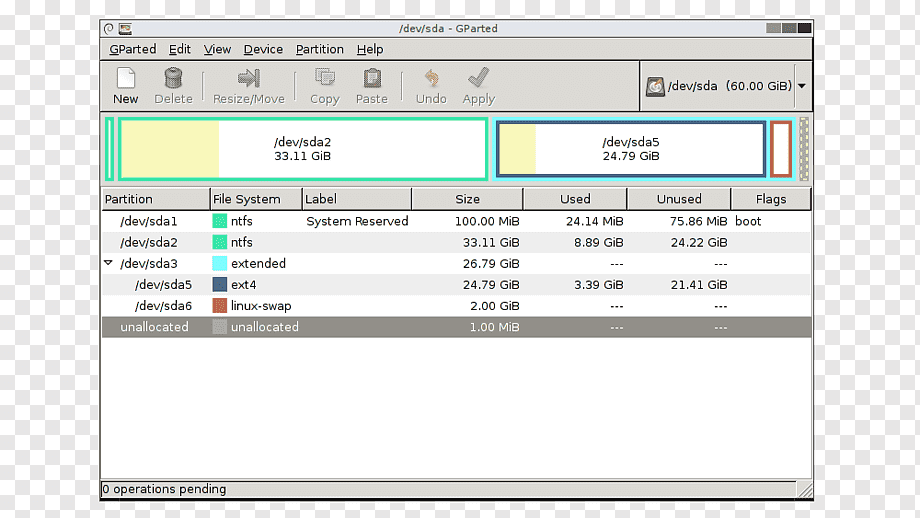Click the 33.11 GiB size cell
920x518 pixels.
(491, 242)
